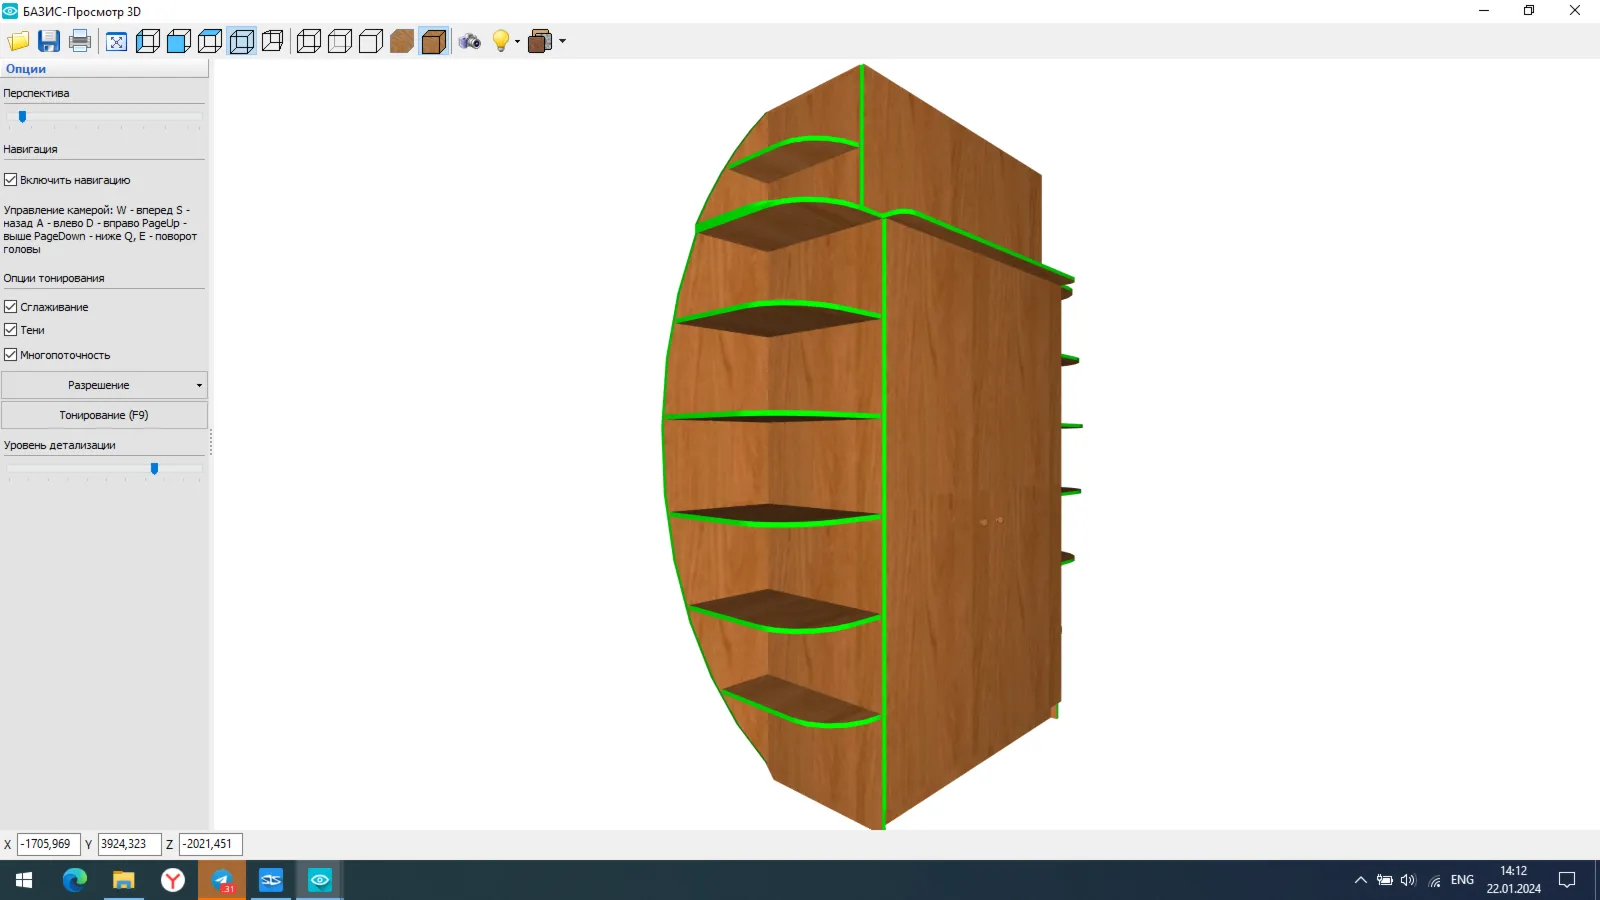Click the fit-to-window view icon
This screenshot has height=900, width=1600.
click(117, 41)
